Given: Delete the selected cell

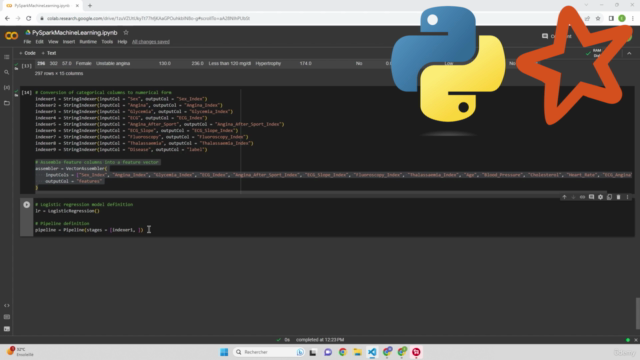Looking at the screenshot, I should tap(618, 197).
